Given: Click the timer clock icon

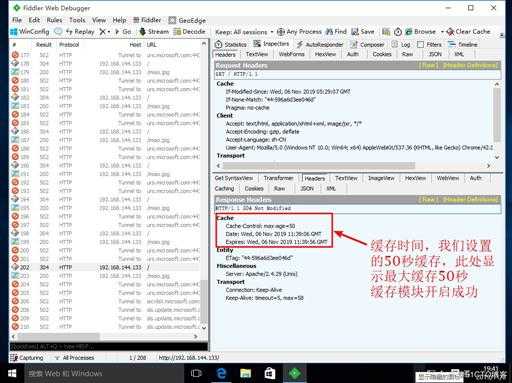Looking at the screenshot, I should (x=398, y=32).
